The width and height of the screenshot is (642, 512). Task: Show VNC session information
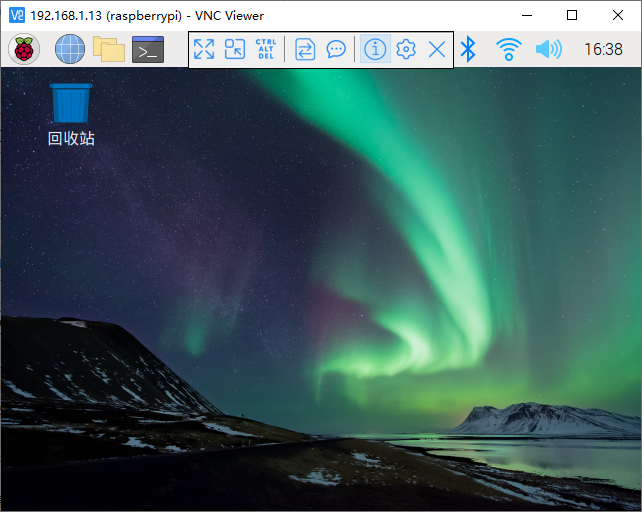pyautogui.click(x=375, y=49)
